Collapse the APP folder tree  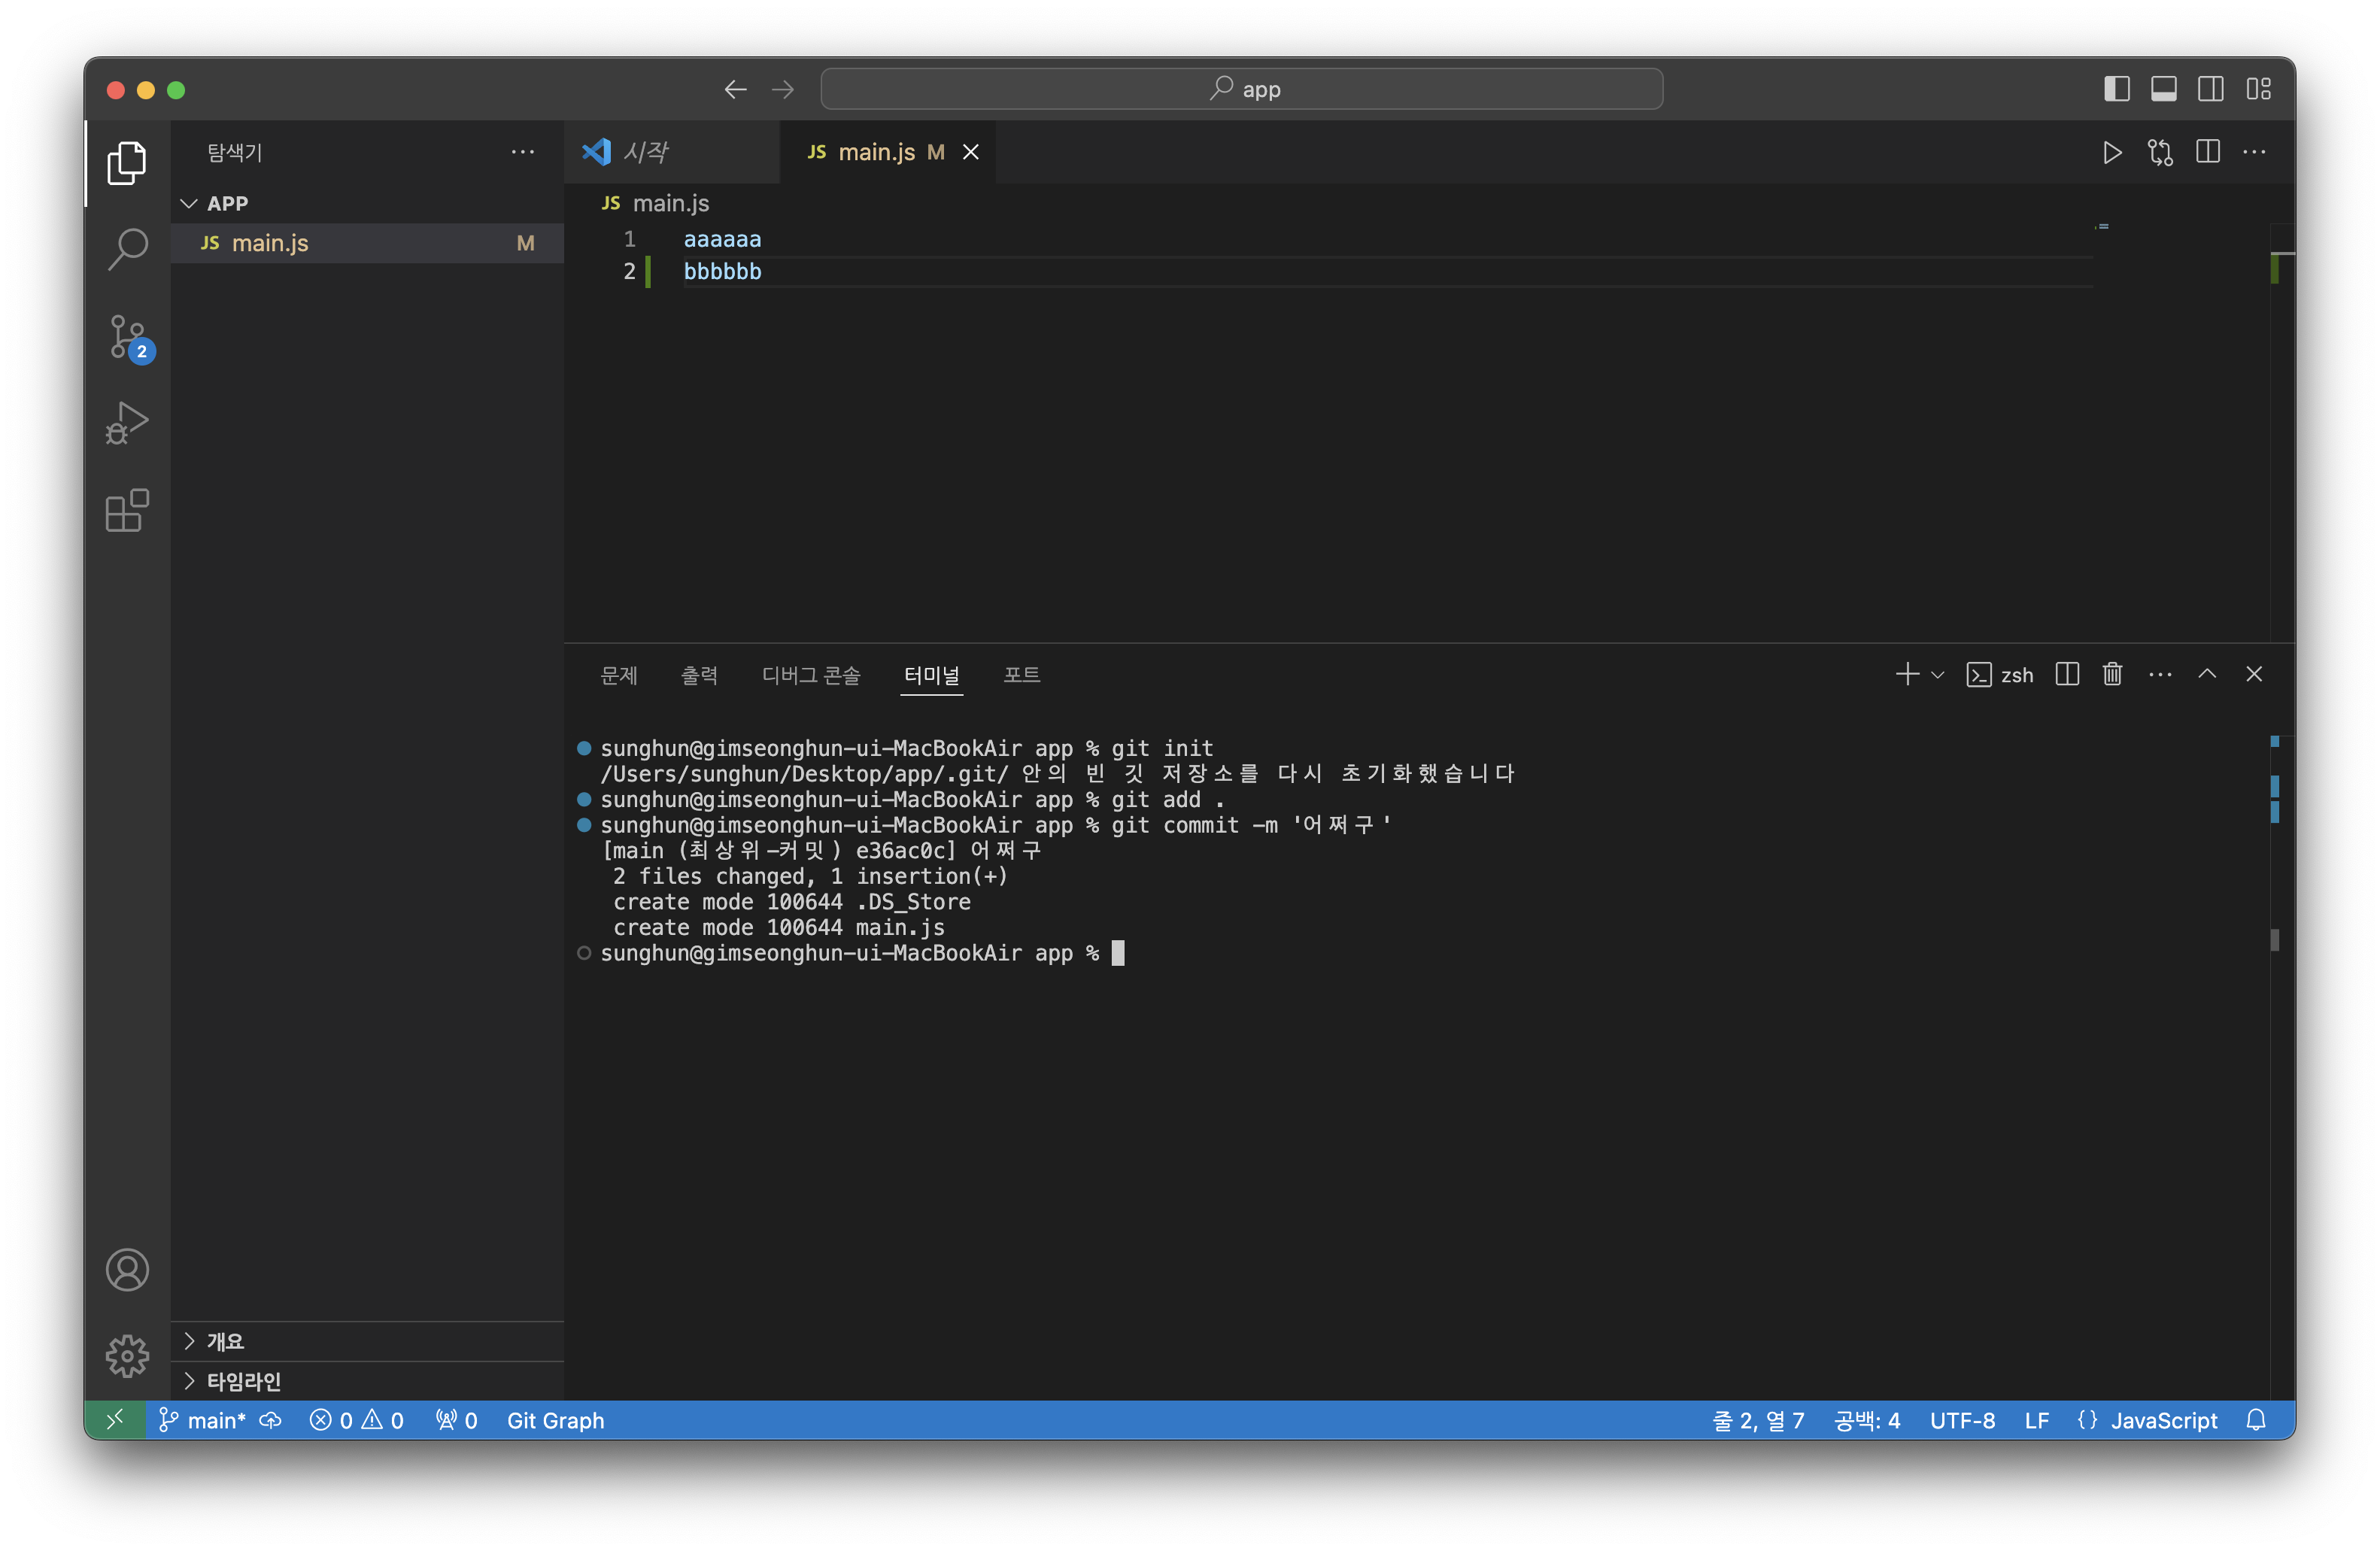click(x=189, y=203)
